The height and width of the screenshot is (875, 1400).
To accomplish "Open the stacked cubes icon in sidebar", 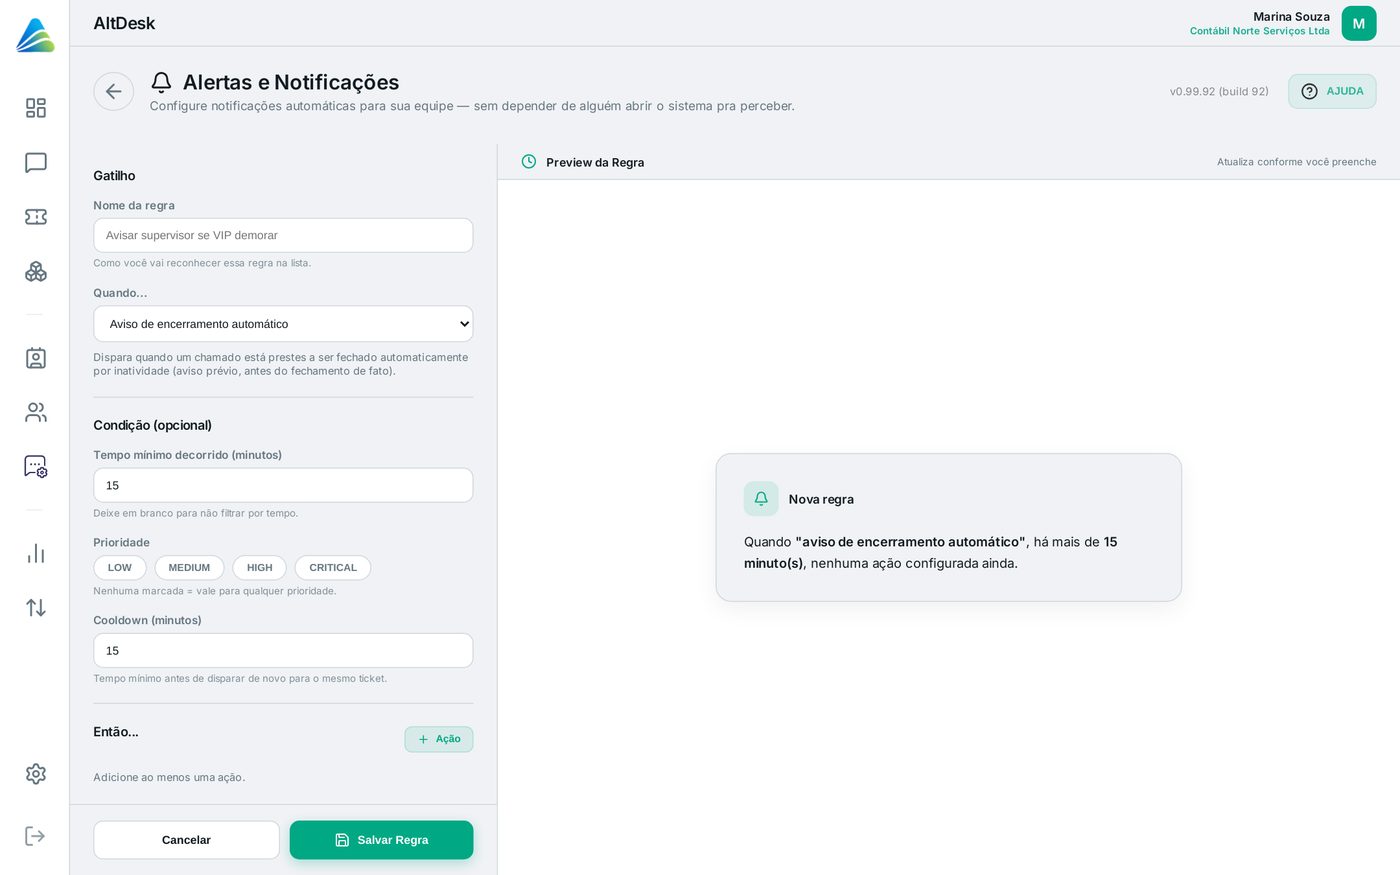I will click(36, 271).
